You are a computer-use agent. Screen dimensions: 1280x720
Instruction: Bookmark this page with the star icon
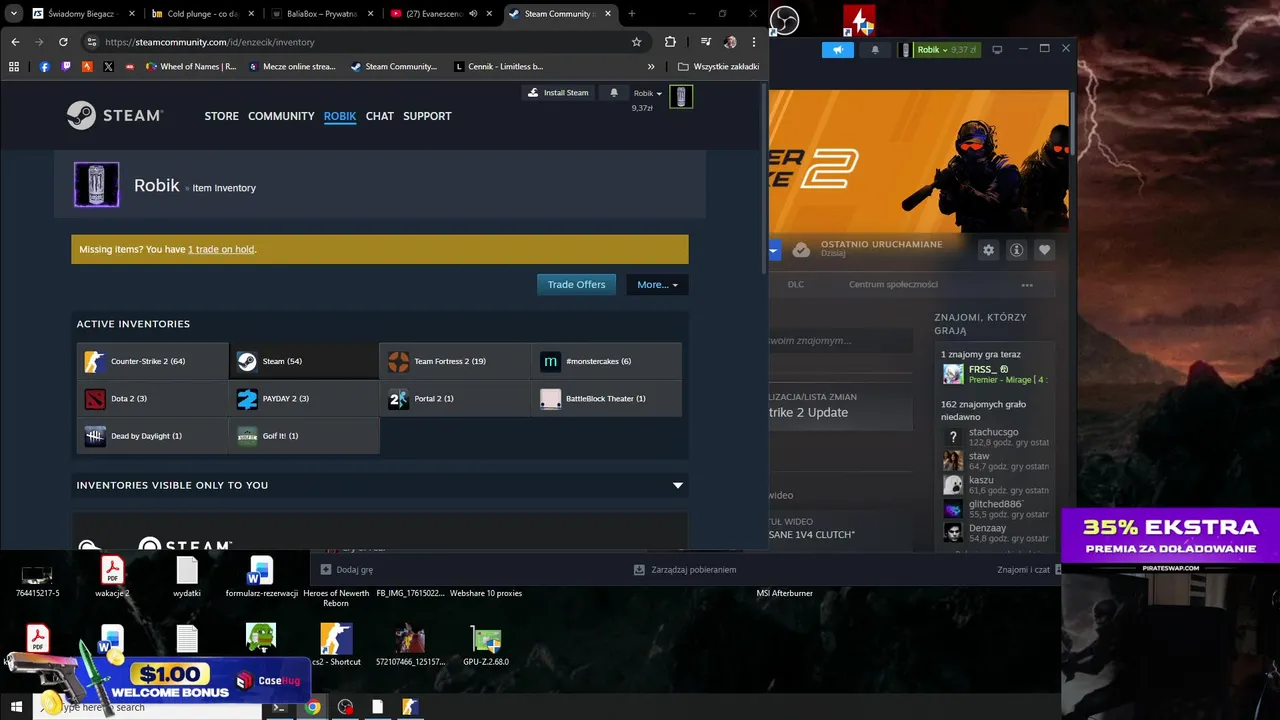[x=636, y=42]
